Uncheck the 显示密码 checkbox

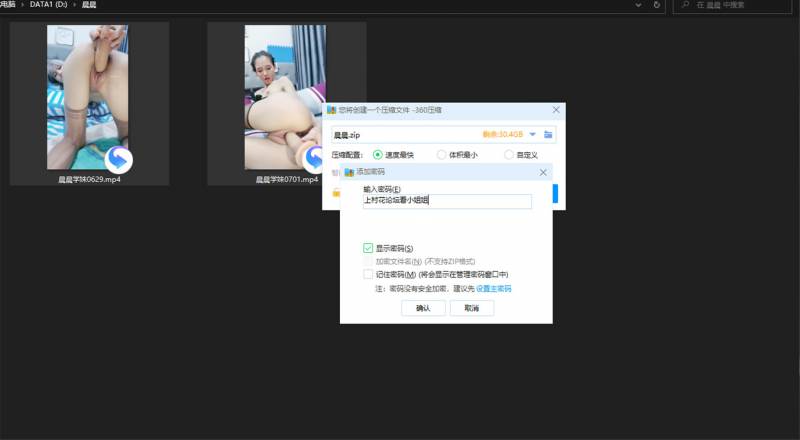click(368, 248)
